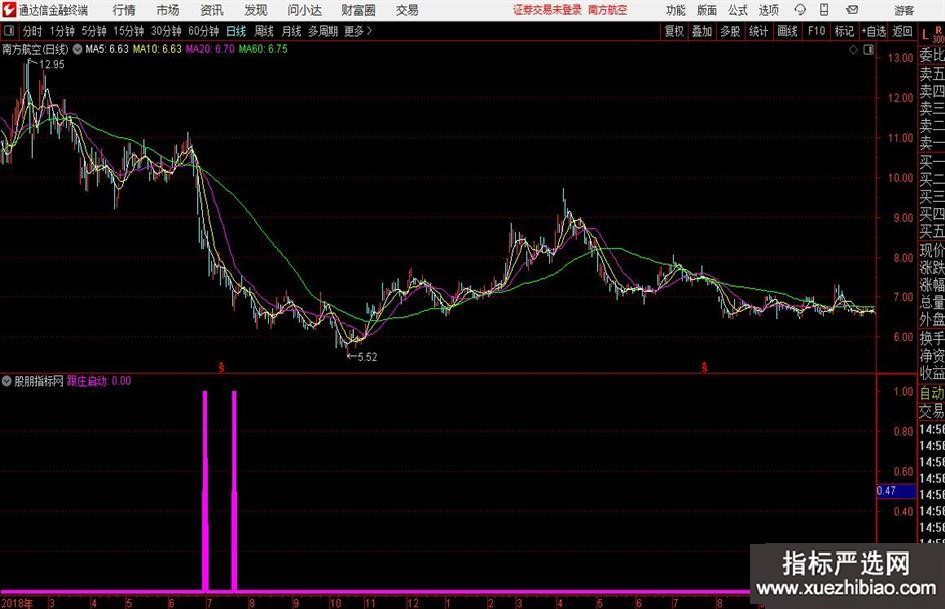Open the 发现 menu
Screen dimensions: 945x609
[256, 10]
